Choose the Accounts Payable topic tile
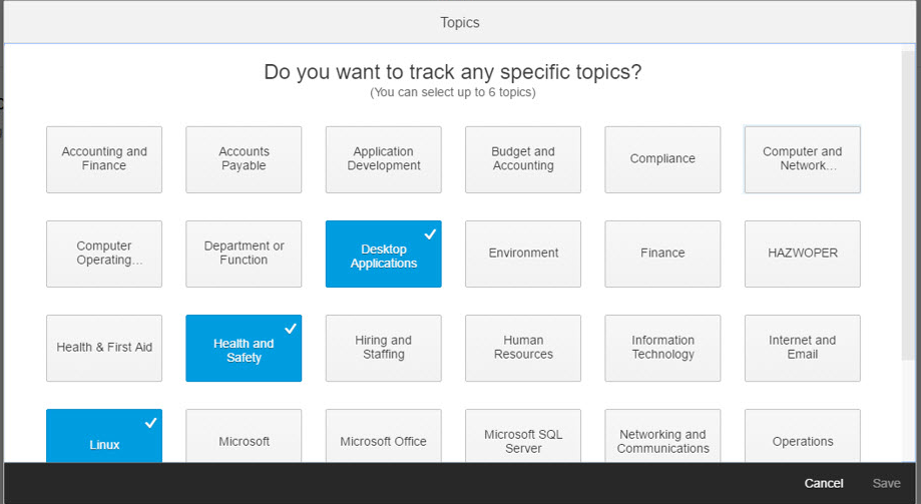Screen dimensions: 921x504 pos(243,159)
